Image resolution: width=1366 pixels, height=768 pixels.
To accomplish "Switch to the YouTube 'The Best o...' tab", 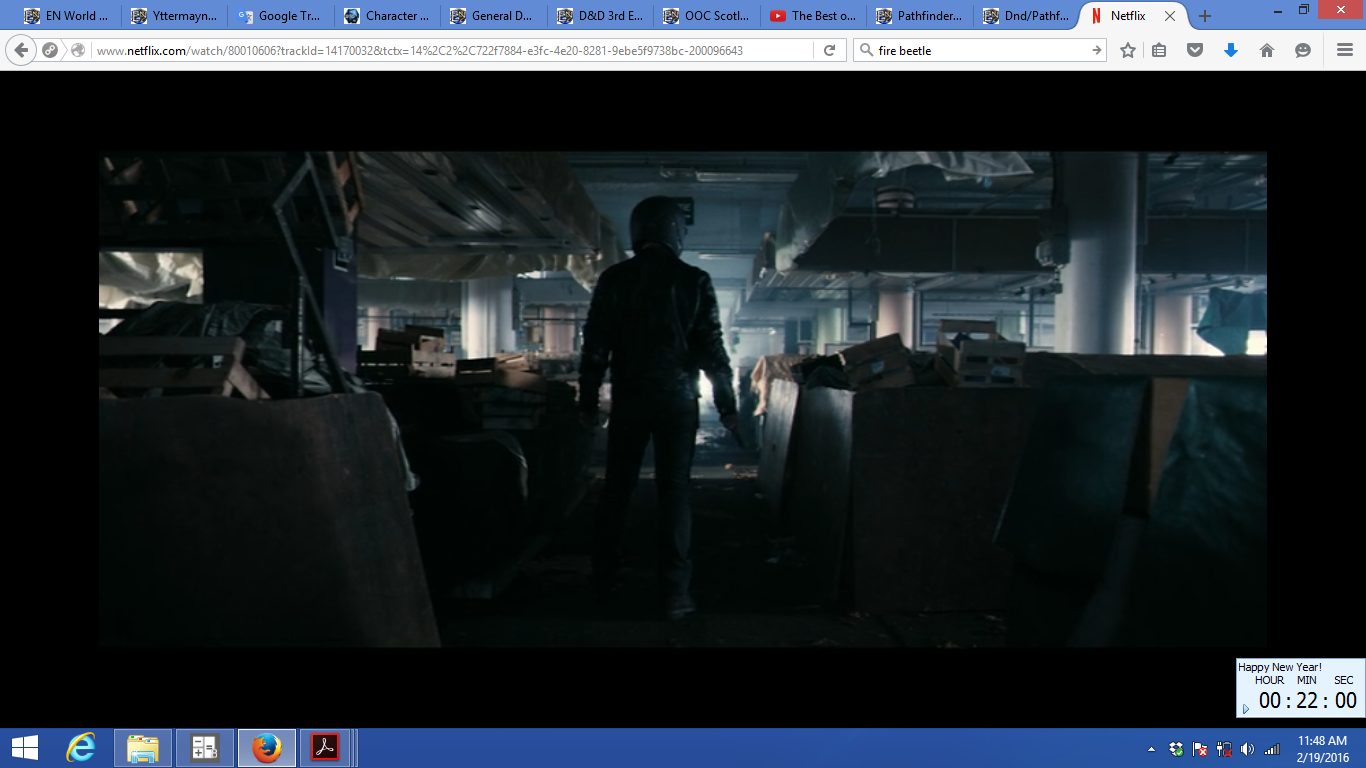I will (x=813, y=16).
